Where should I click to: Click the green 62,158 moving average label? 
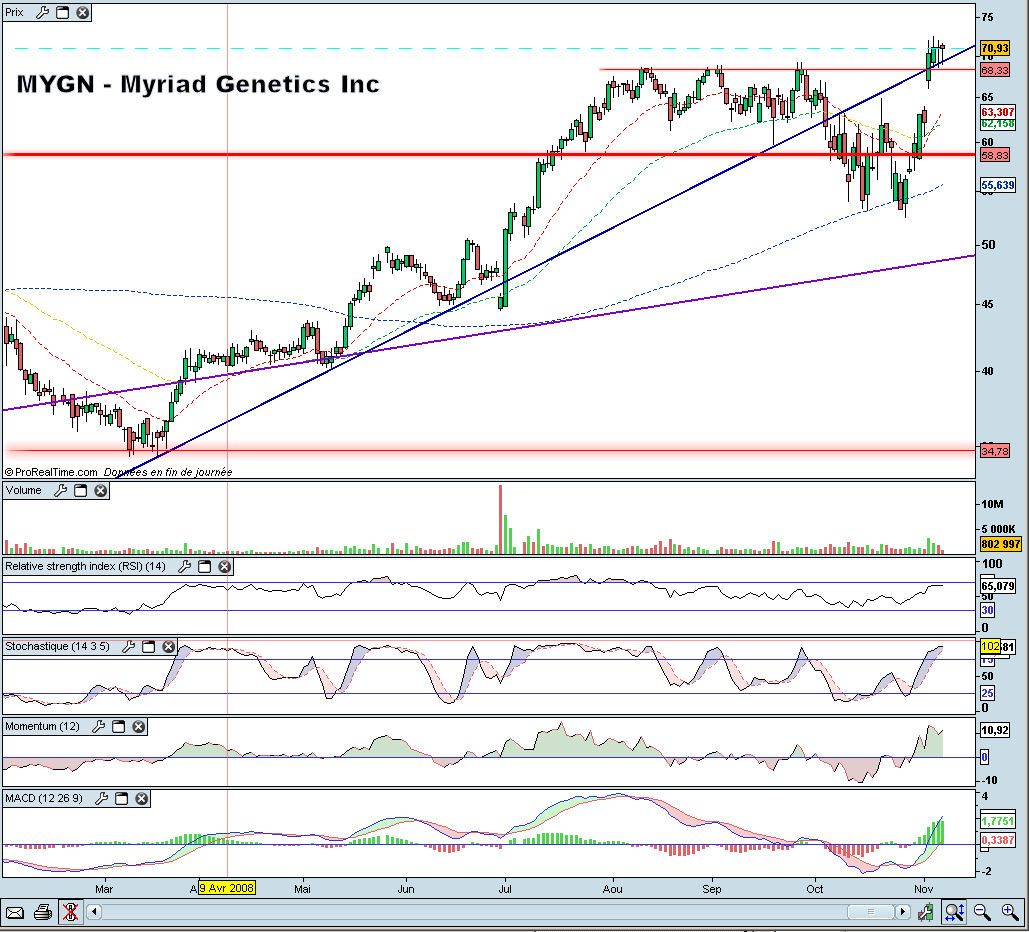(x=998, y=123)
